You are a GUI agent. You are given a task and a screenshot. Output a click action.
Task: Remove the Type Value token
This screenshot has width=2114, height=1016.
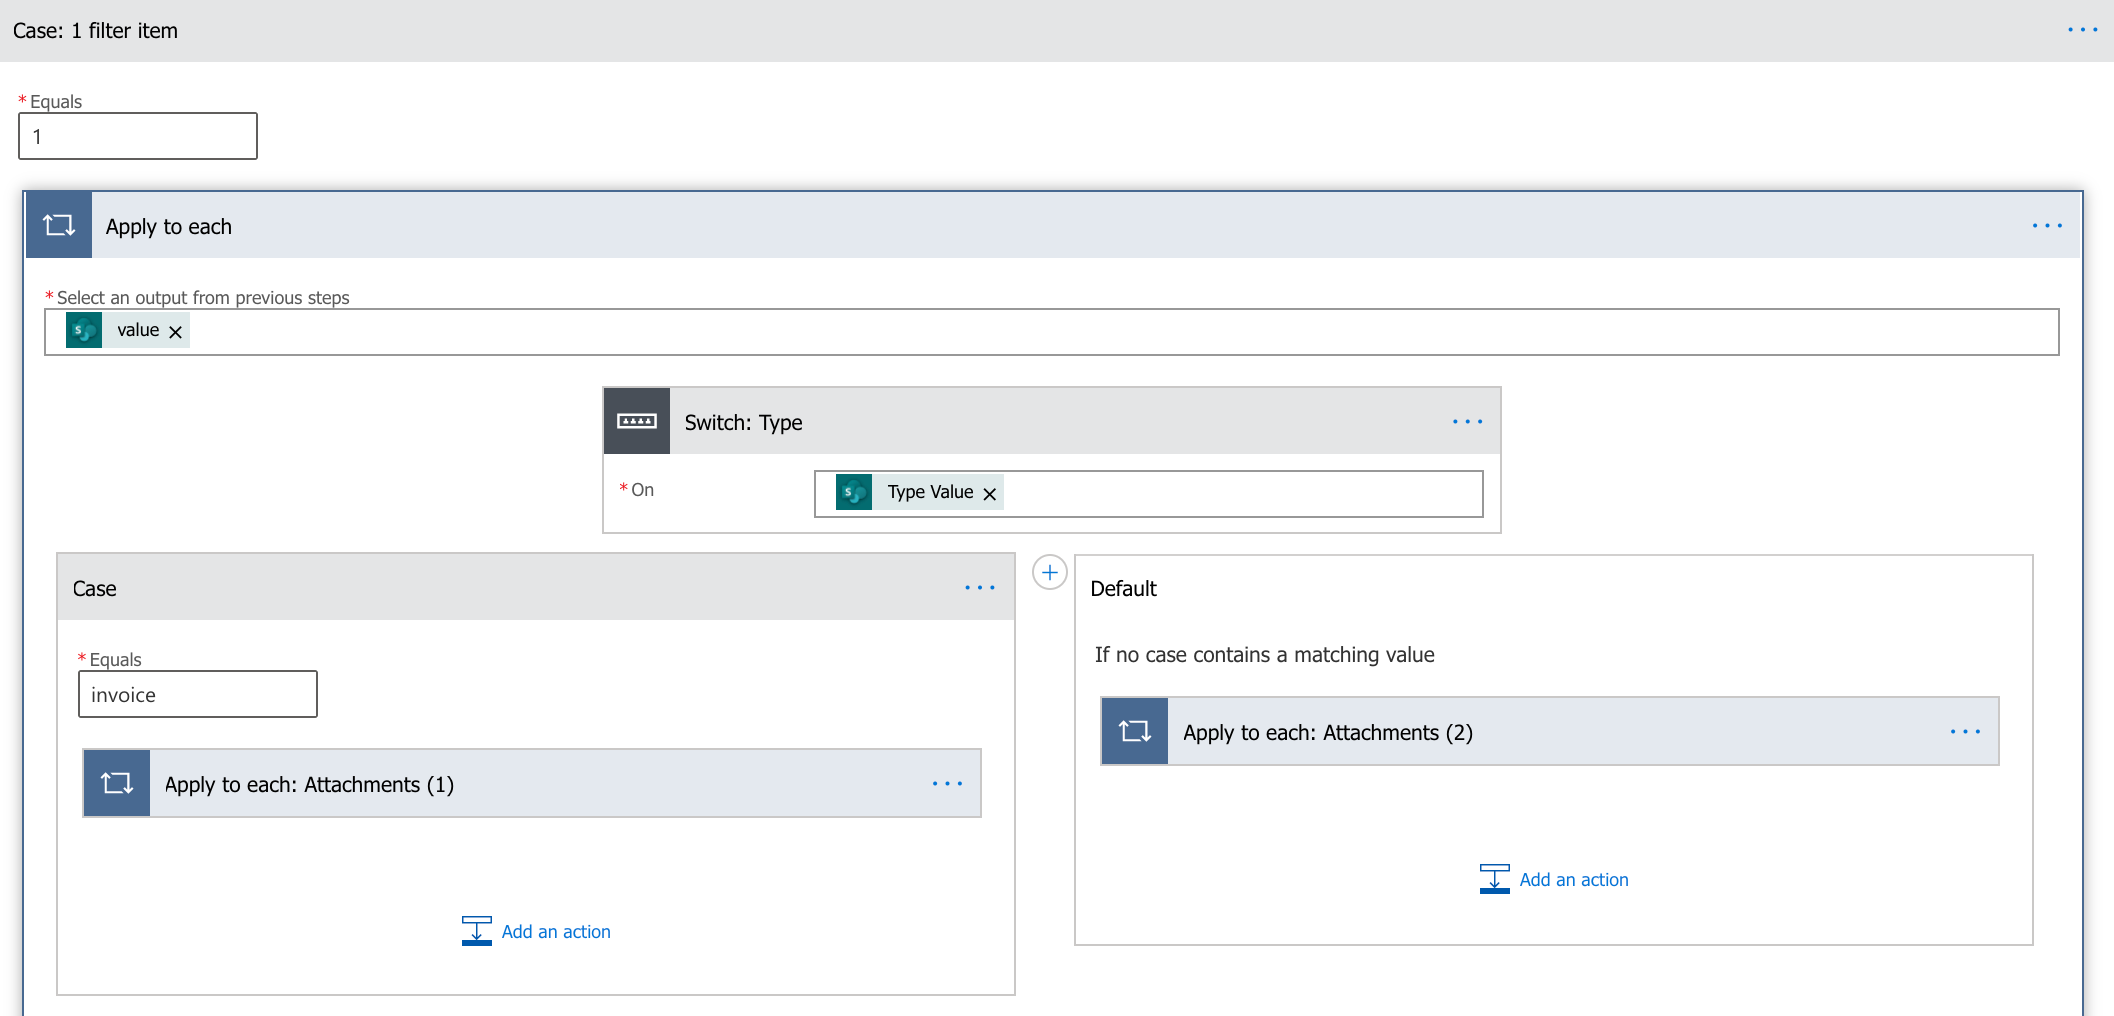[x=990, y=494]
